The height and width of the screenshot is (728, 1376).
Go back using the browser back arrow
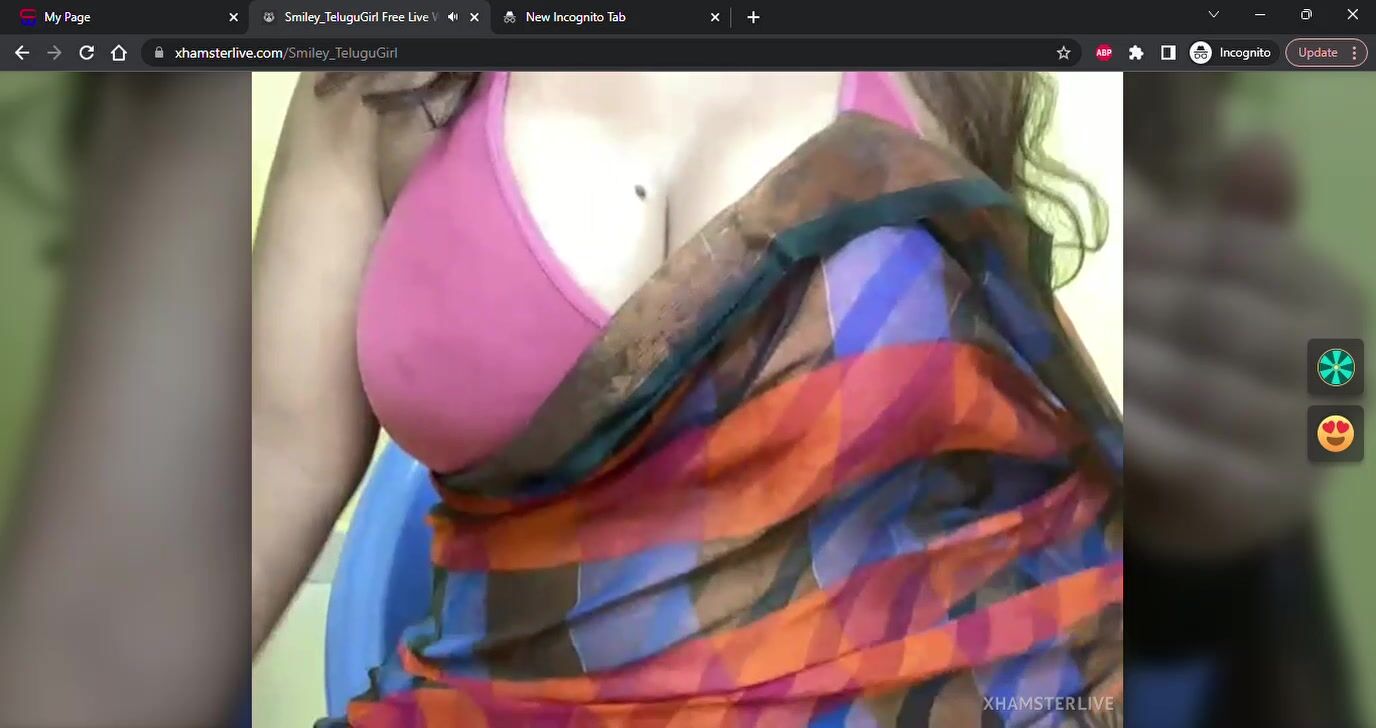(x=22, y=53)
